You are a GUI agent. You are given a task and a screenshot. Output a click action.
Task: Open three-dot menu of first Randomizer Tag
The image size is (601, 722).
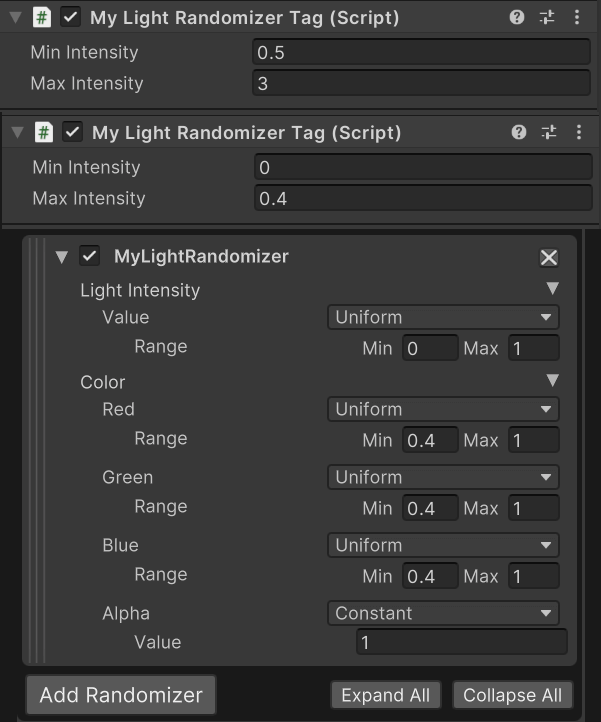(x=577, y=17)
